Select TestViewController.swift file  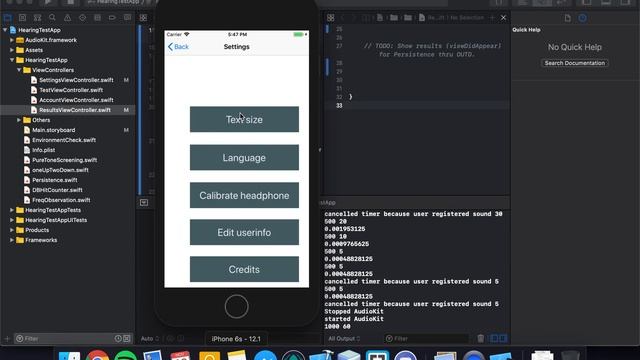click(71, 90)
